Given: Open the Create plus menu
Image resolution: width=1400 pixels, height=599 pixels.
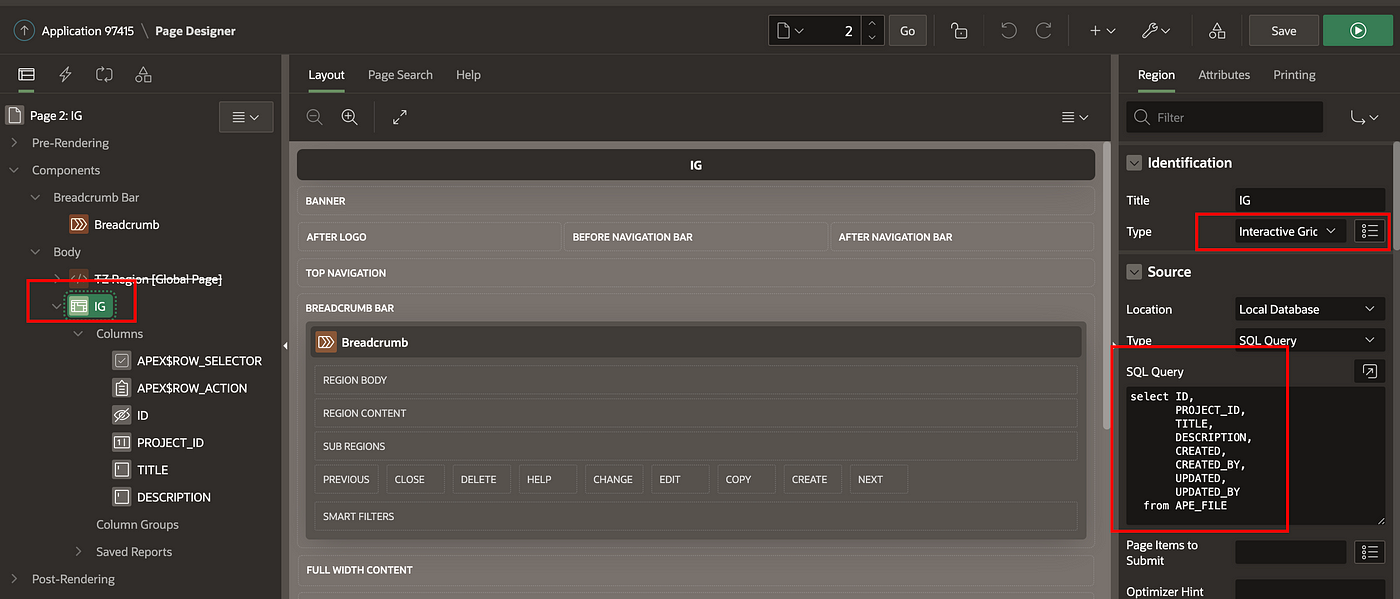Looking at the screenshot, I should coord(1102,31).
